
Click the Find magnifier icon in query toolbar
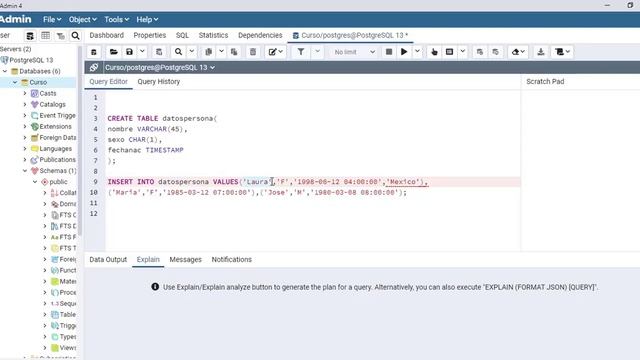[178, 52]
